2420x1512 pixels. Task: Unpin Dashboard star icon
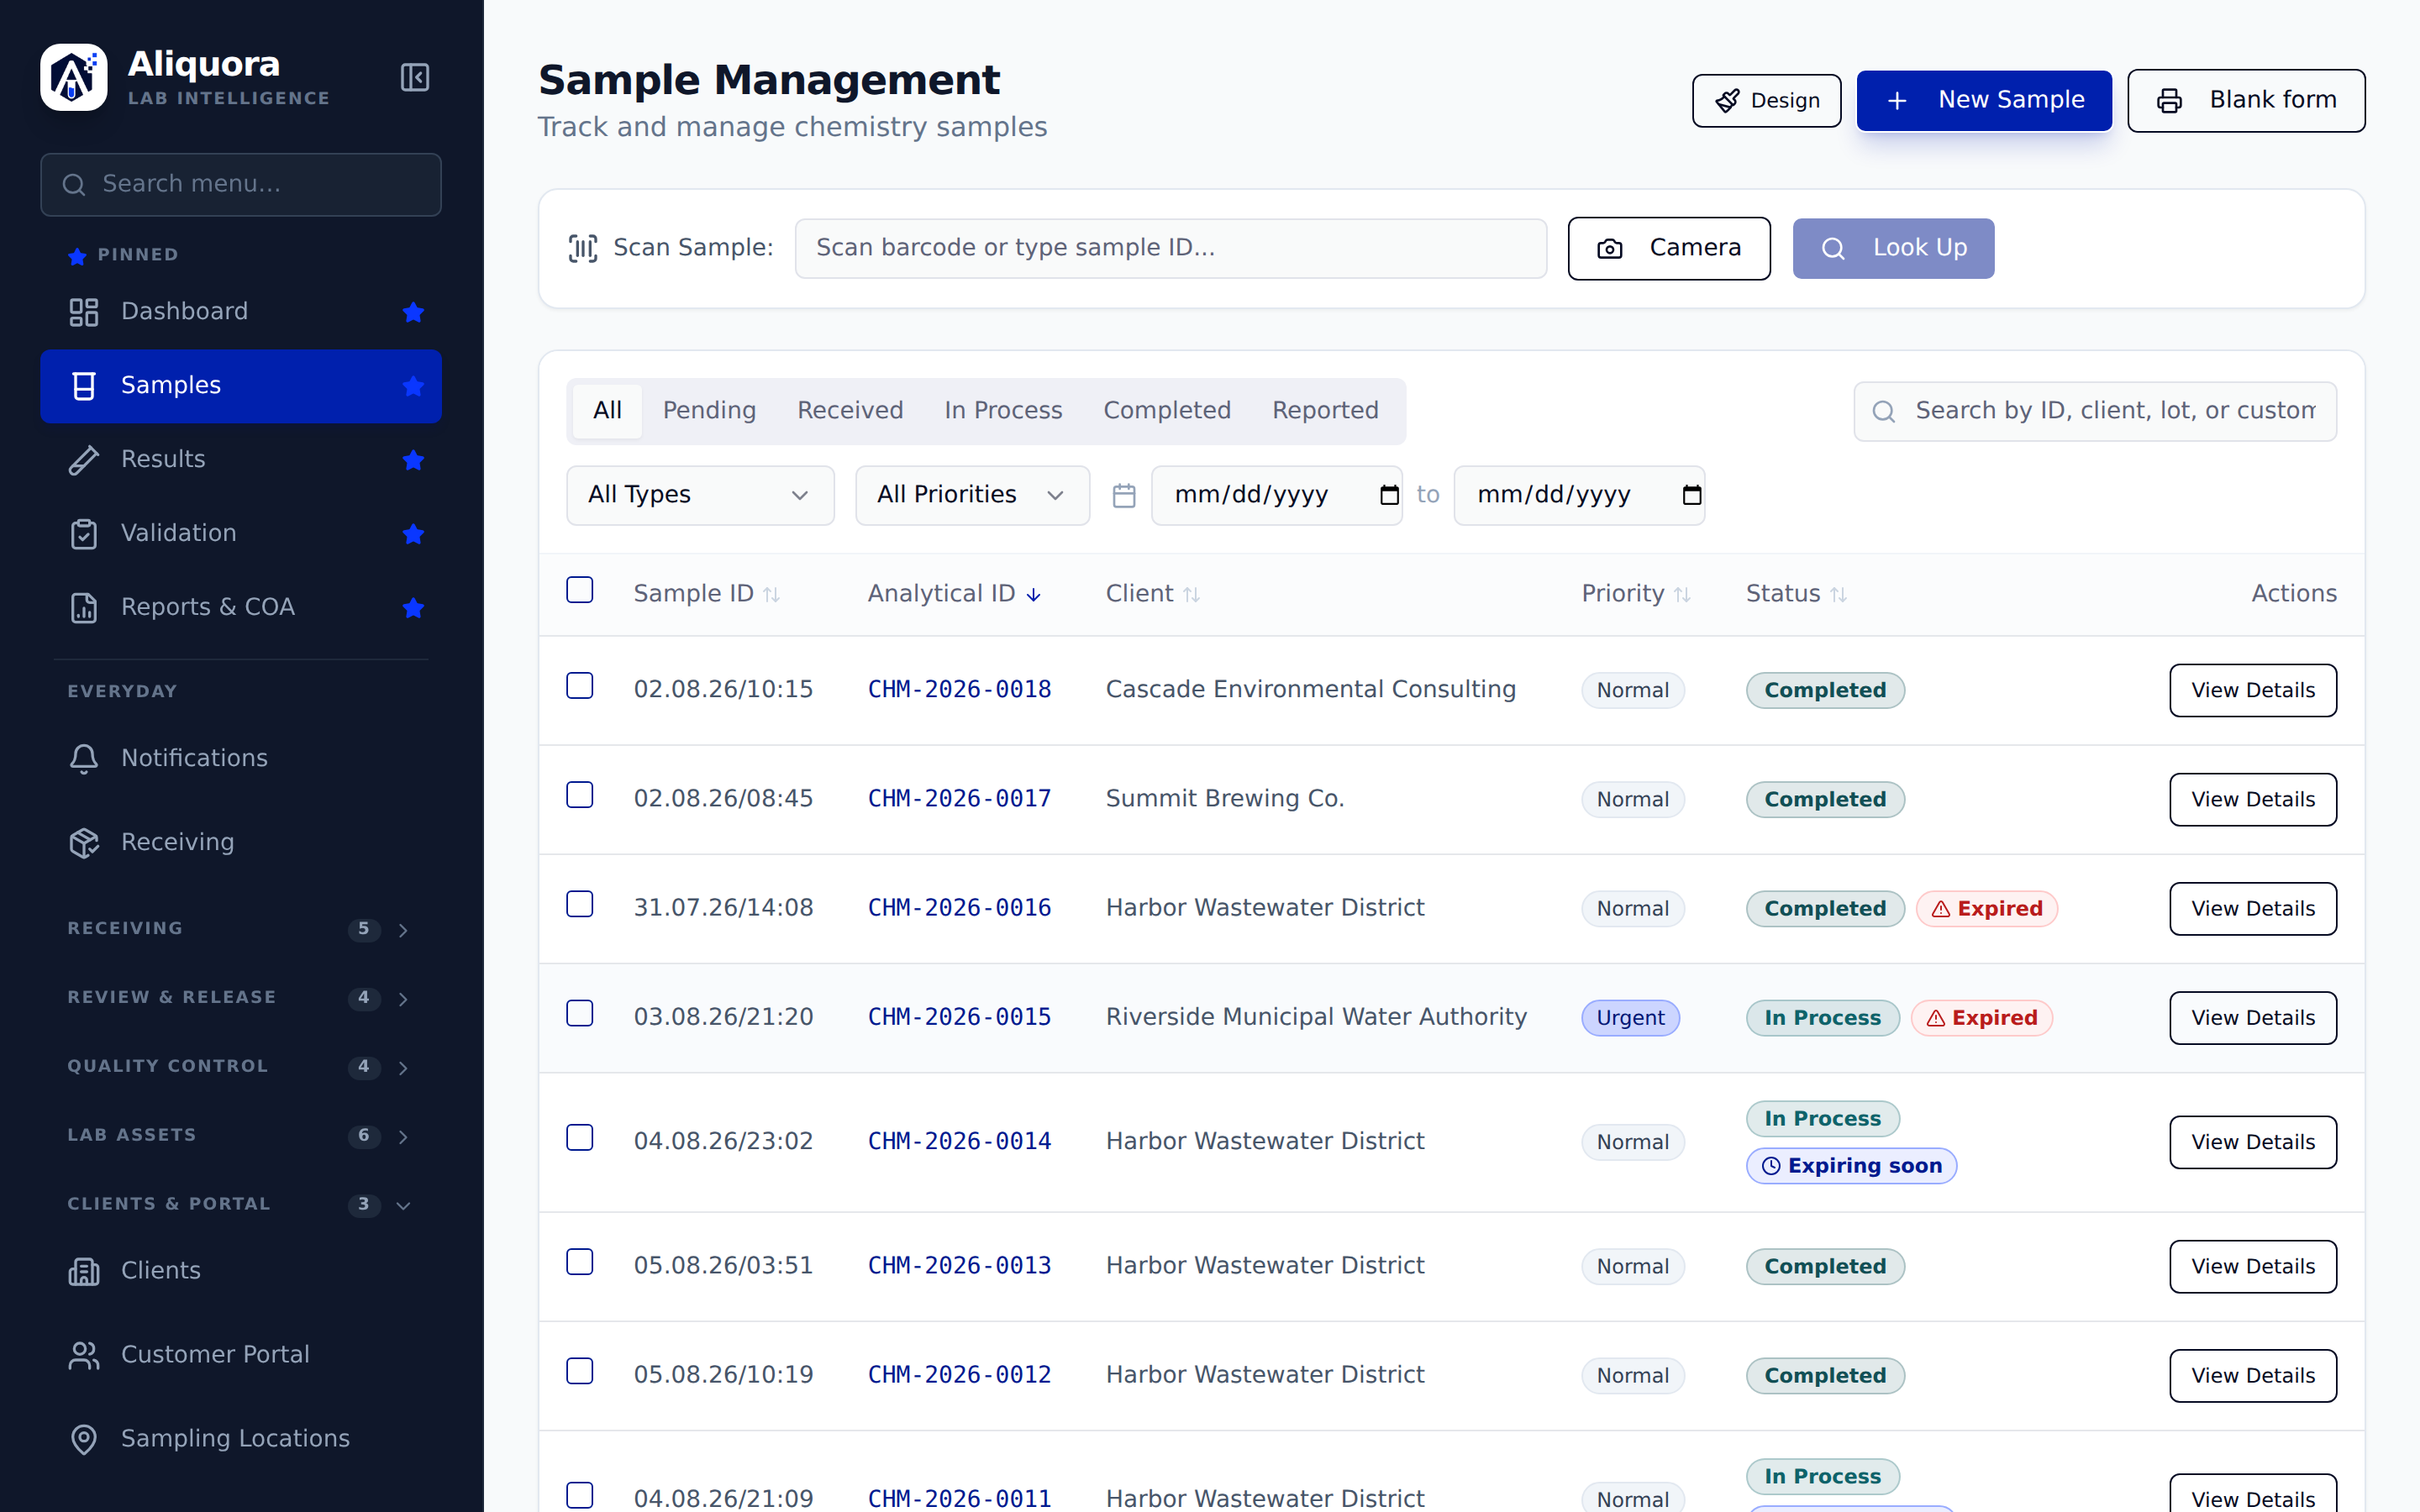click(x=413, y=312)
